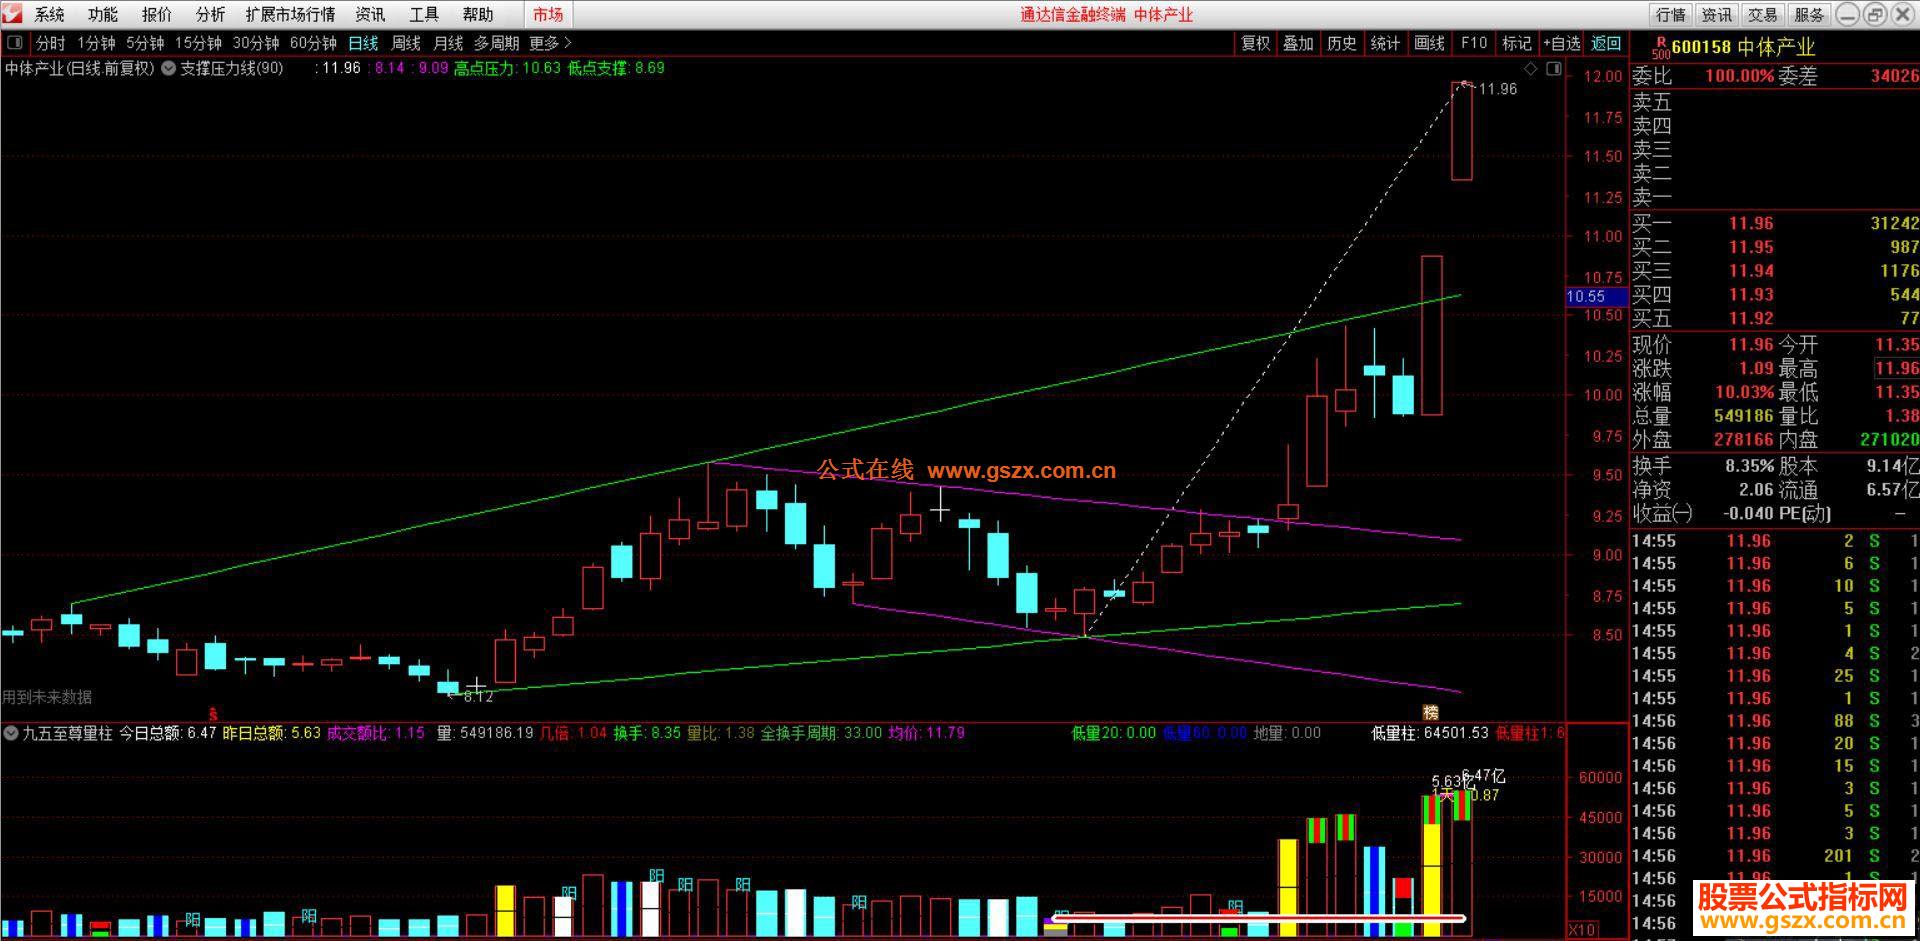Click the 换手 value 8.35%
This screenshot has width=1920, height=941.
[1750, 466]
